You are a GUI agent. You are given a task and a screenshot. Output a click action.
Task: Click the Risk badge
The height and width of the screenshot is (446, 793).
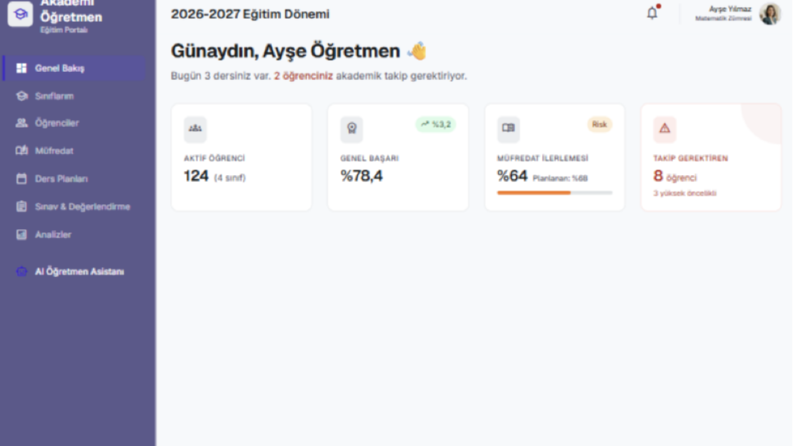click(x=599, y=124)
